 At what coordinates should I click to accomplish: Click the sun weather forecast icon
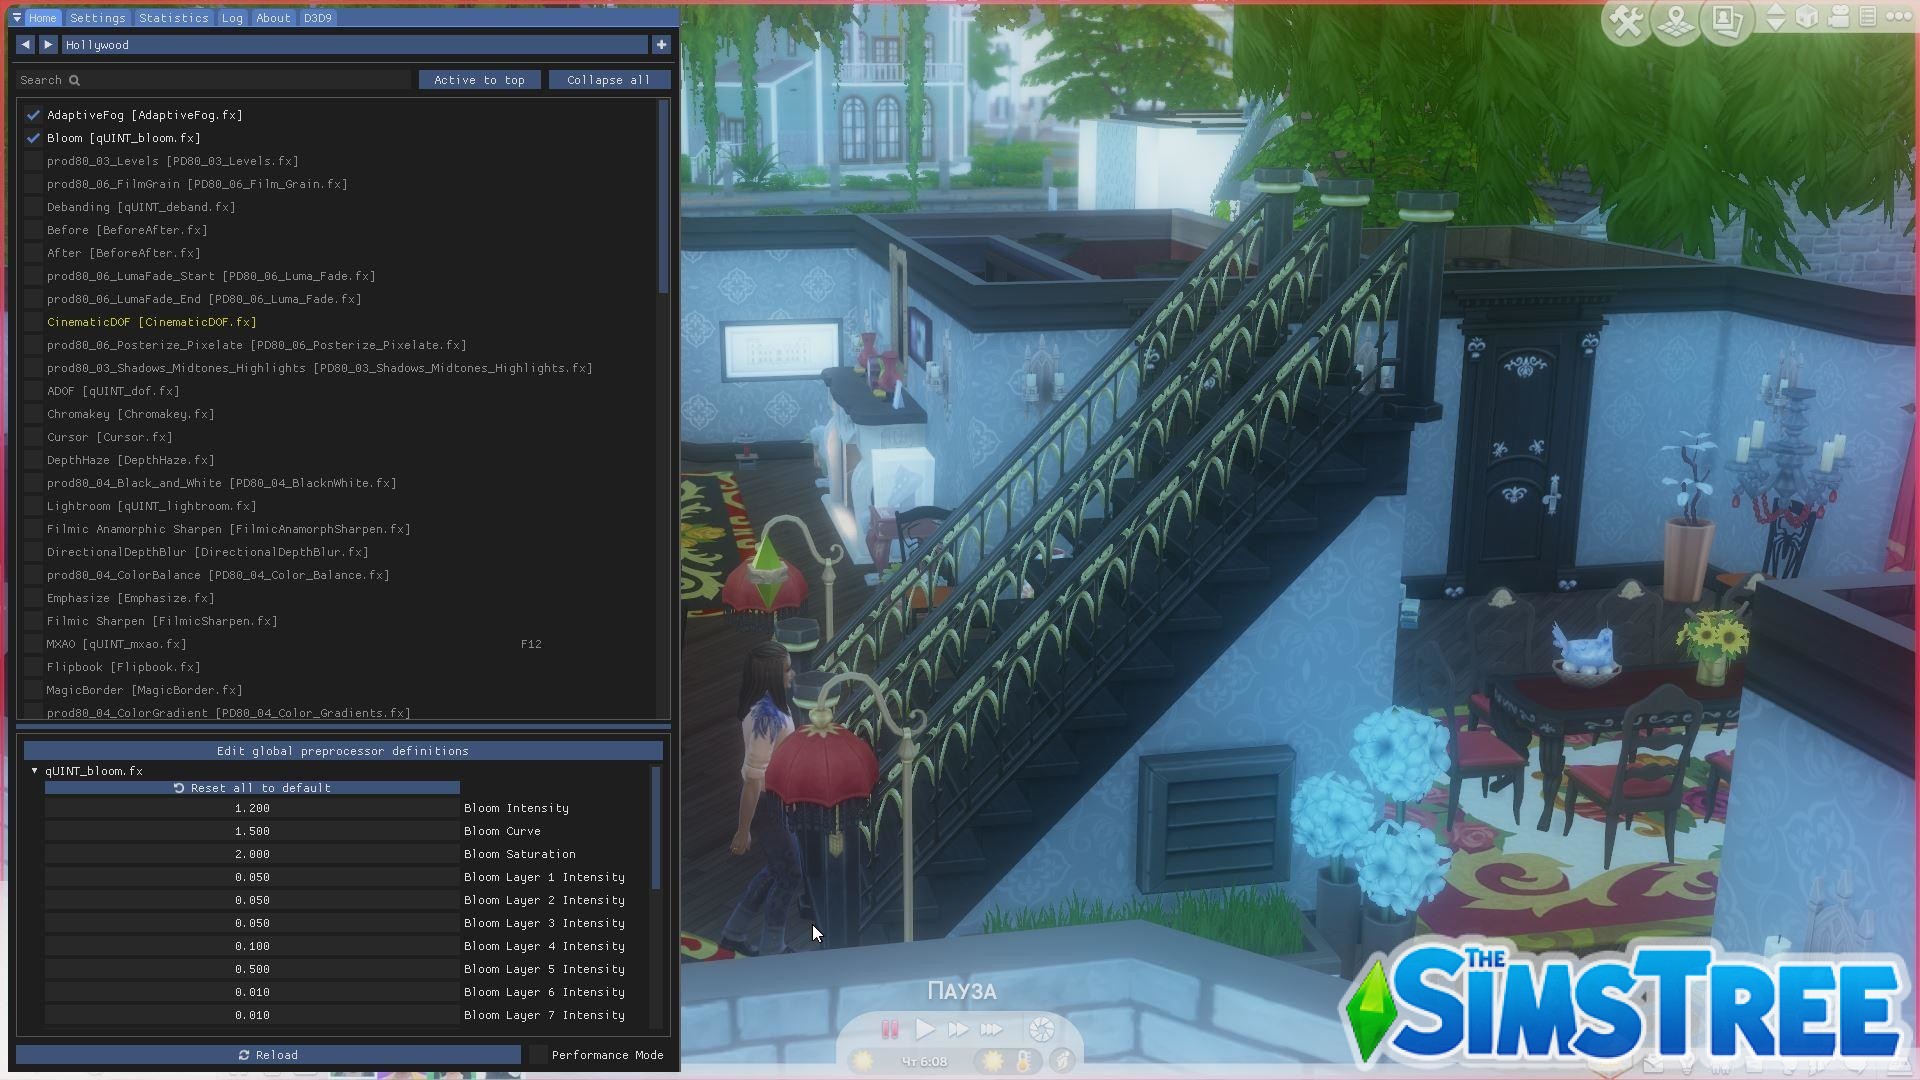993,1061
